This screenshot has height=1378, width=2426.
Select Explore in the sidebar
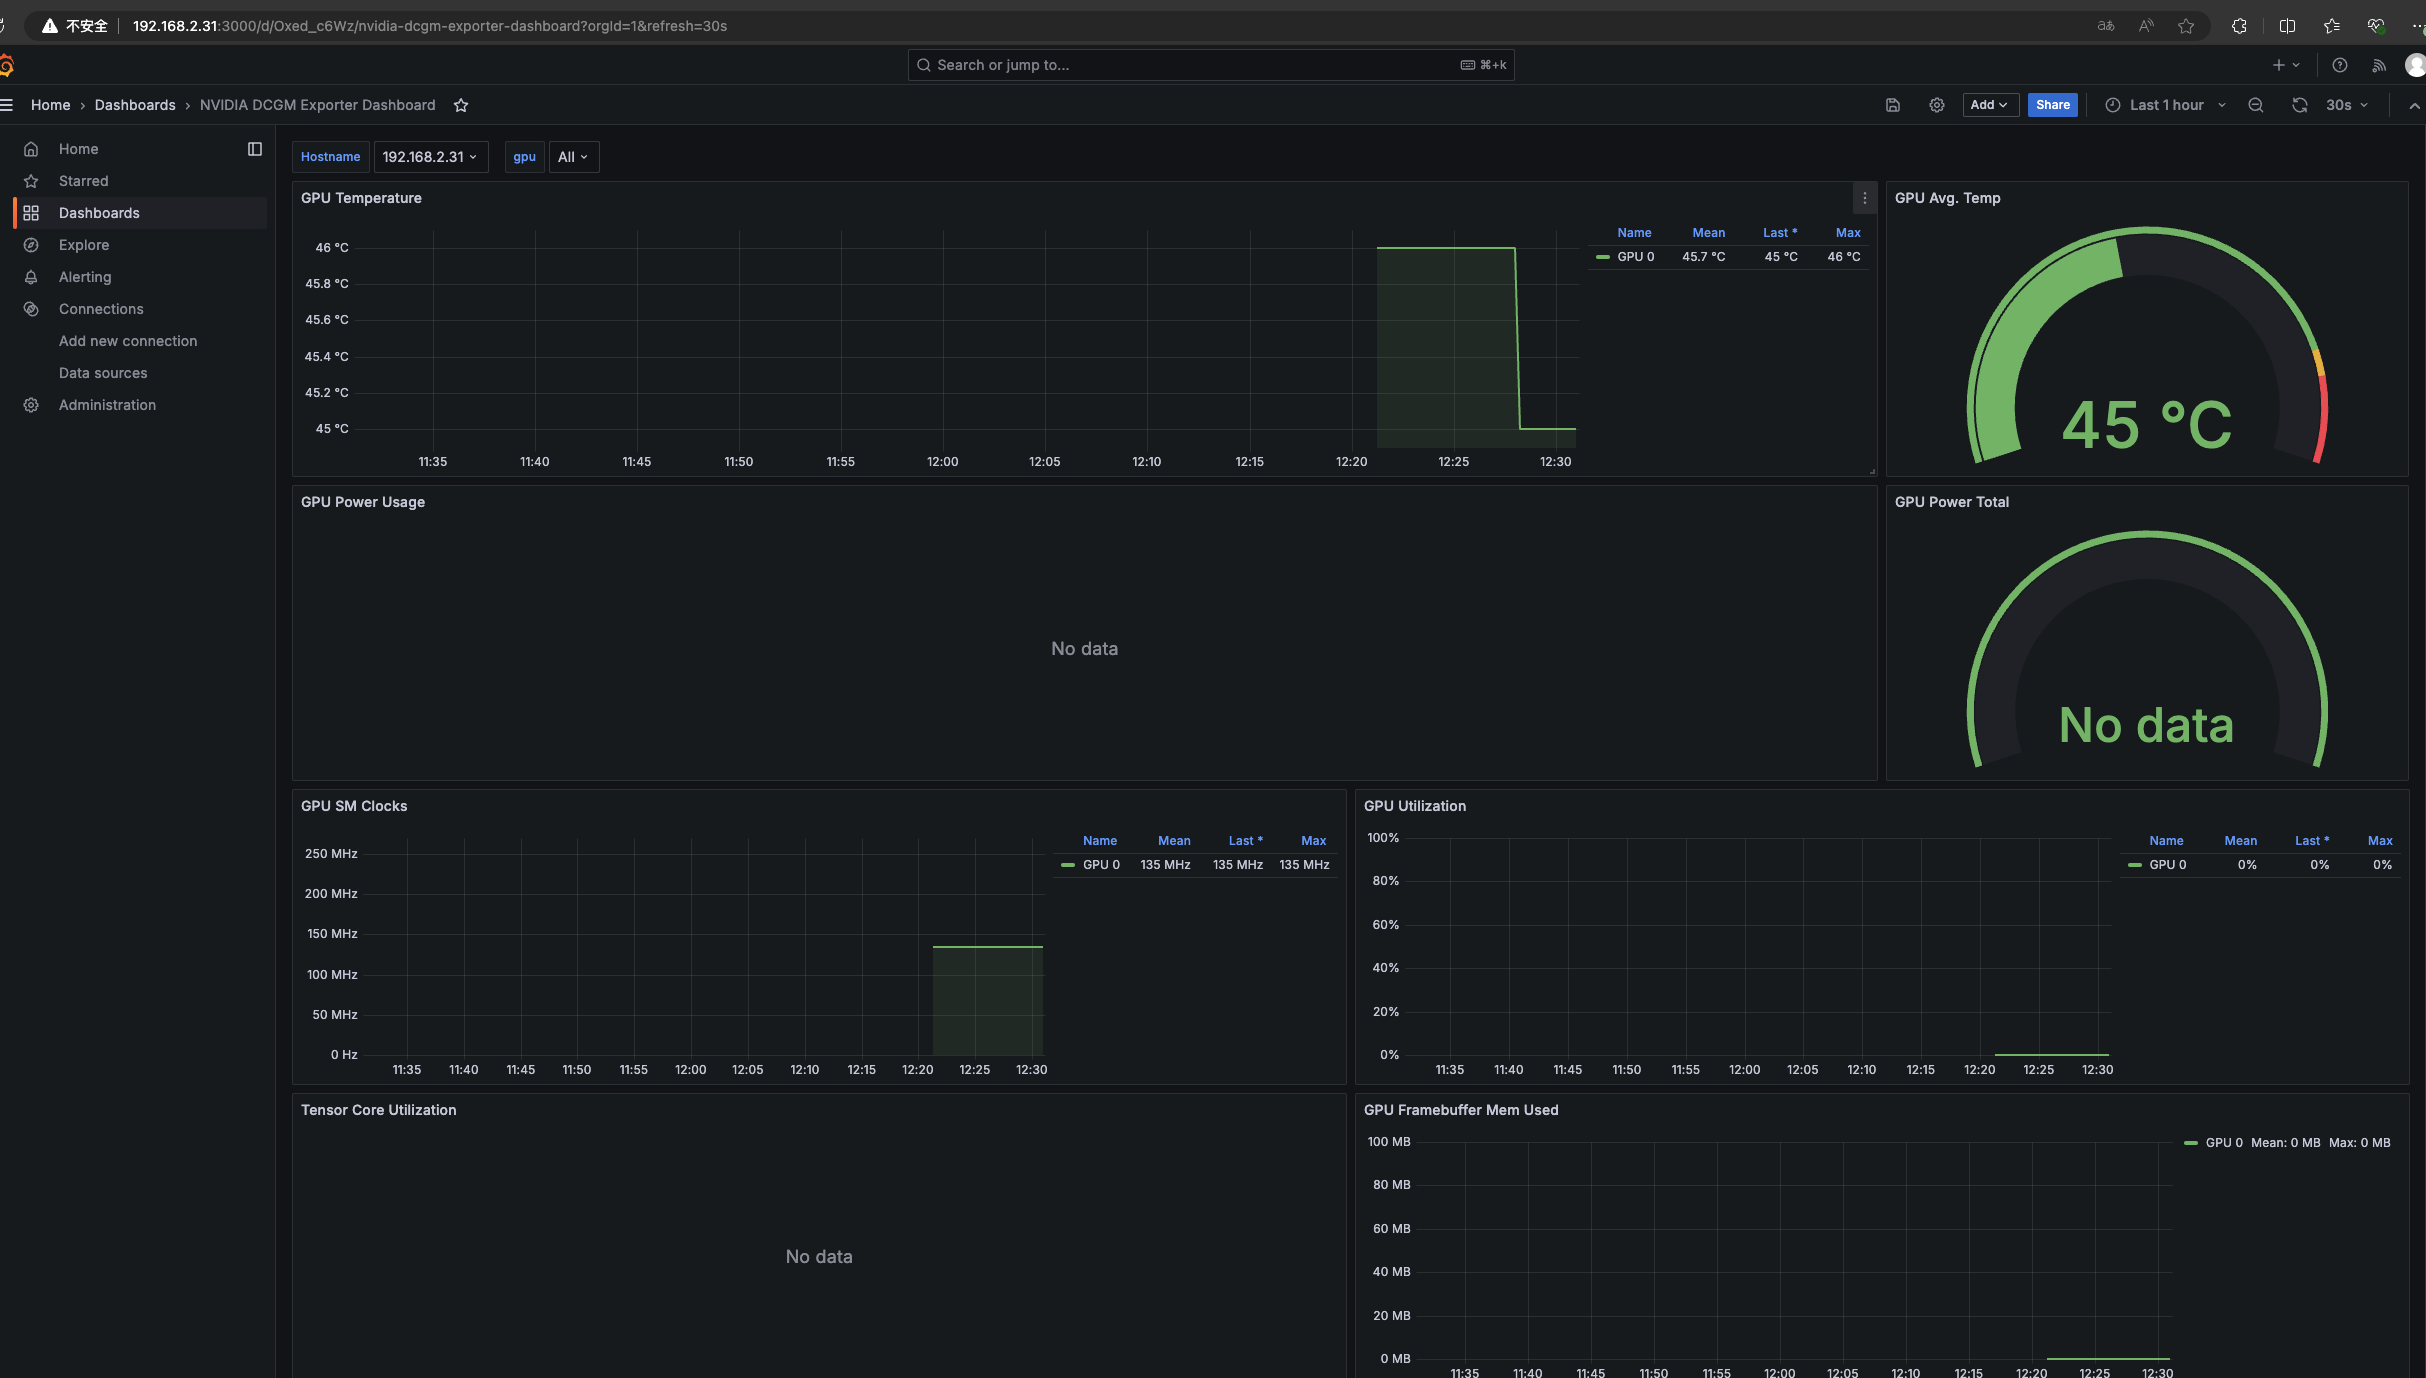pyautogui.click(x=84, y=245)
